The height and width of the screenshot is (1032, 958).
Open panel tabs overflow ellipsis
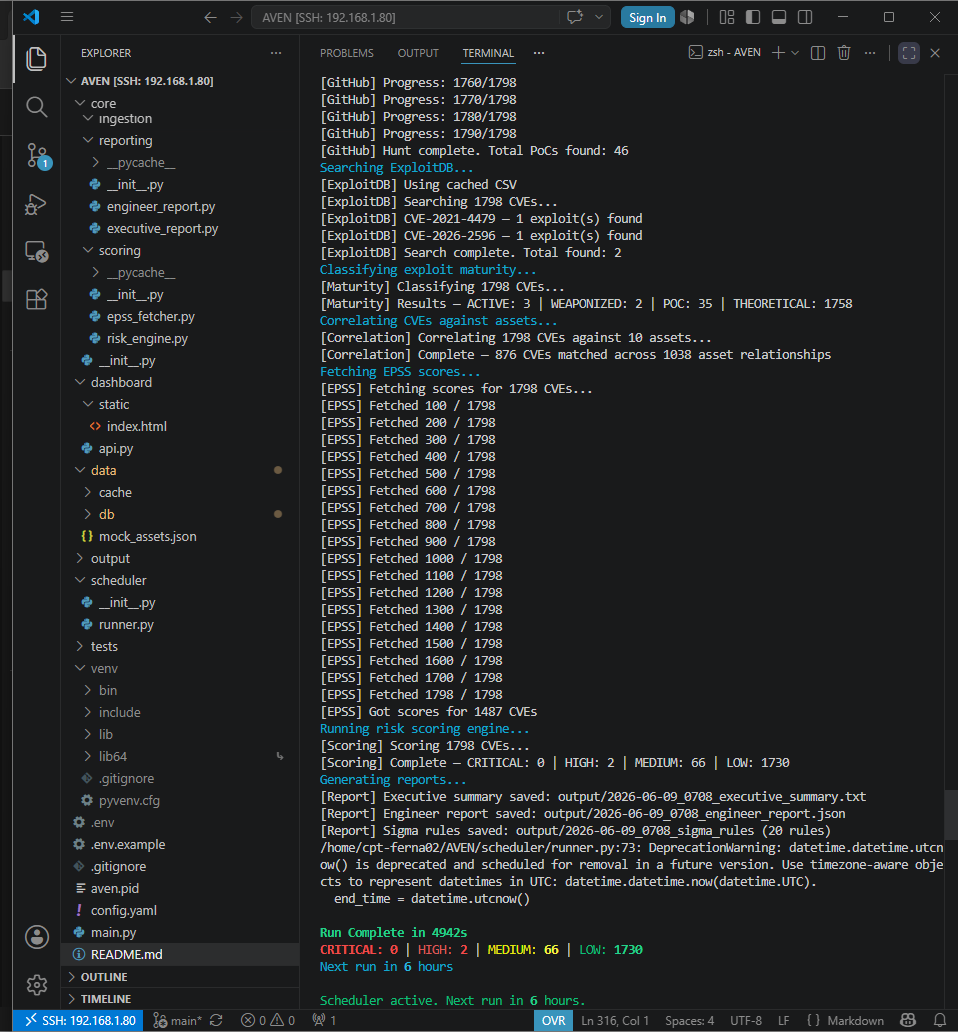click(x=539, y=53)
